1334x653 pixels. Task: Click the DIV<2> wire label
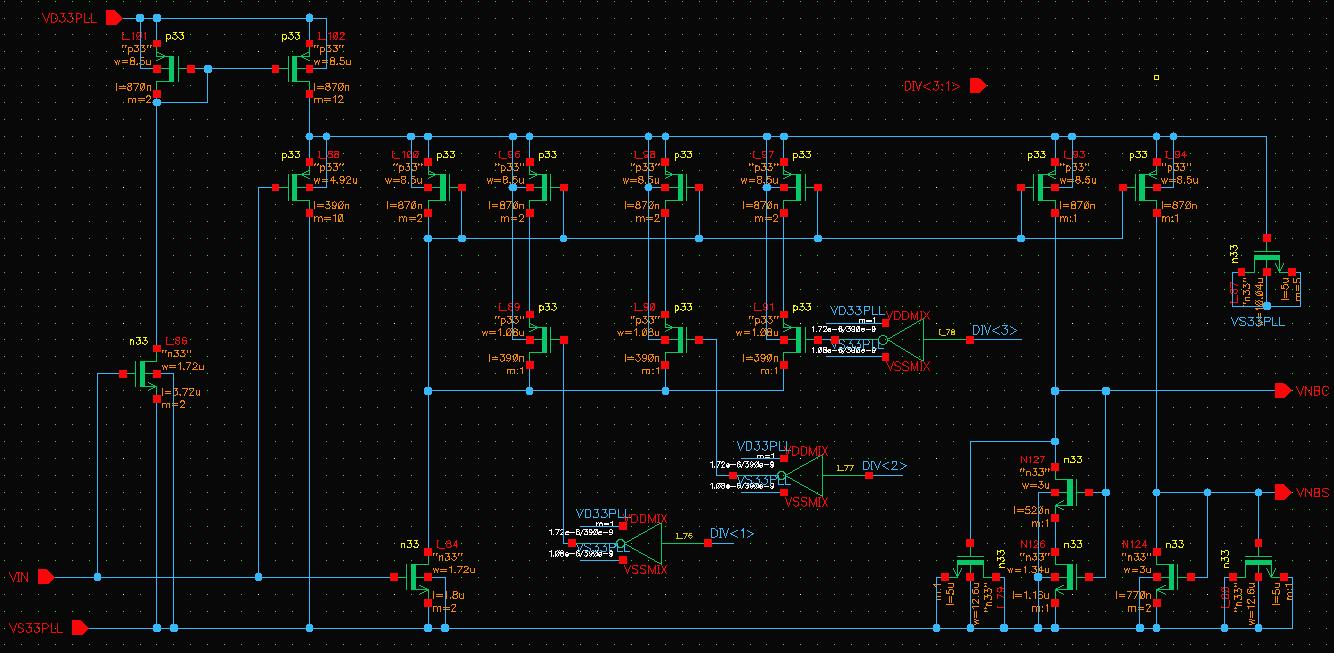pyautogui.click(x=884, y=467)
